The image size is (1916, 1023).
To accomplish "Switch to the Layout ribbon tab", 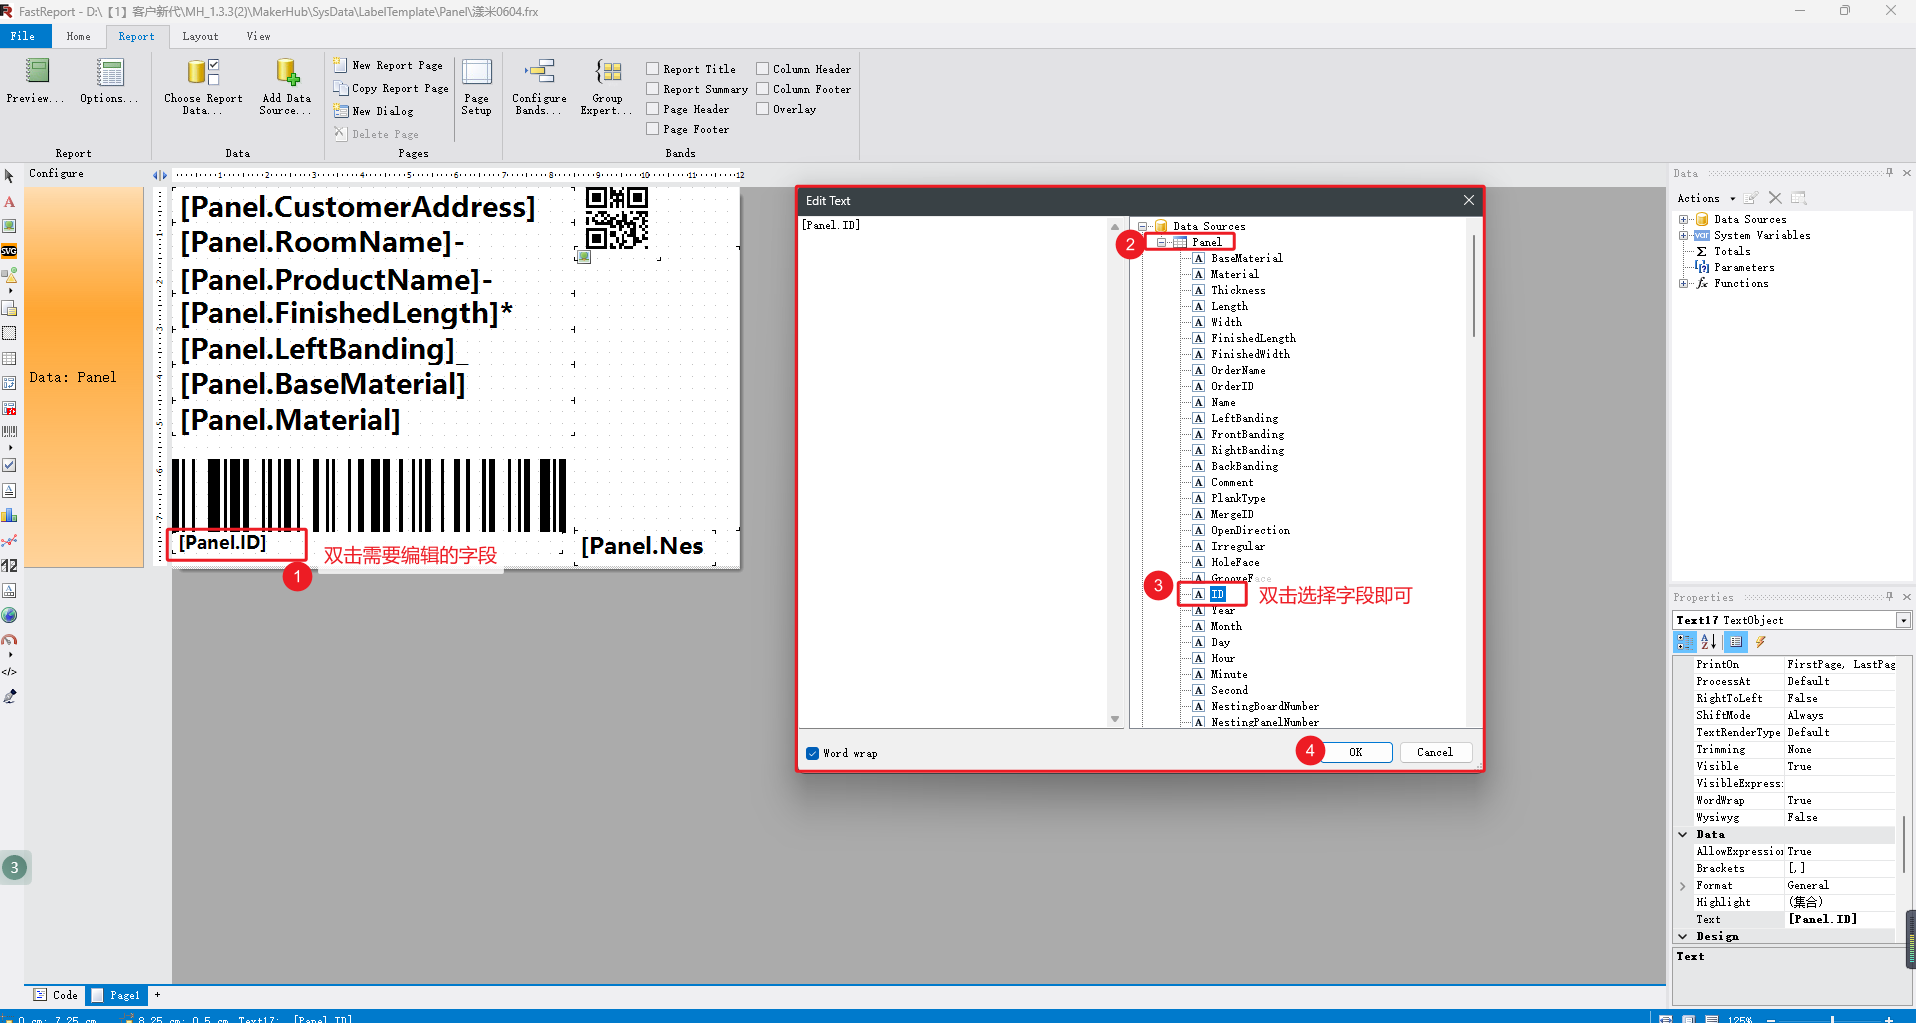I will pyautogui.click(x=200, y=37).
